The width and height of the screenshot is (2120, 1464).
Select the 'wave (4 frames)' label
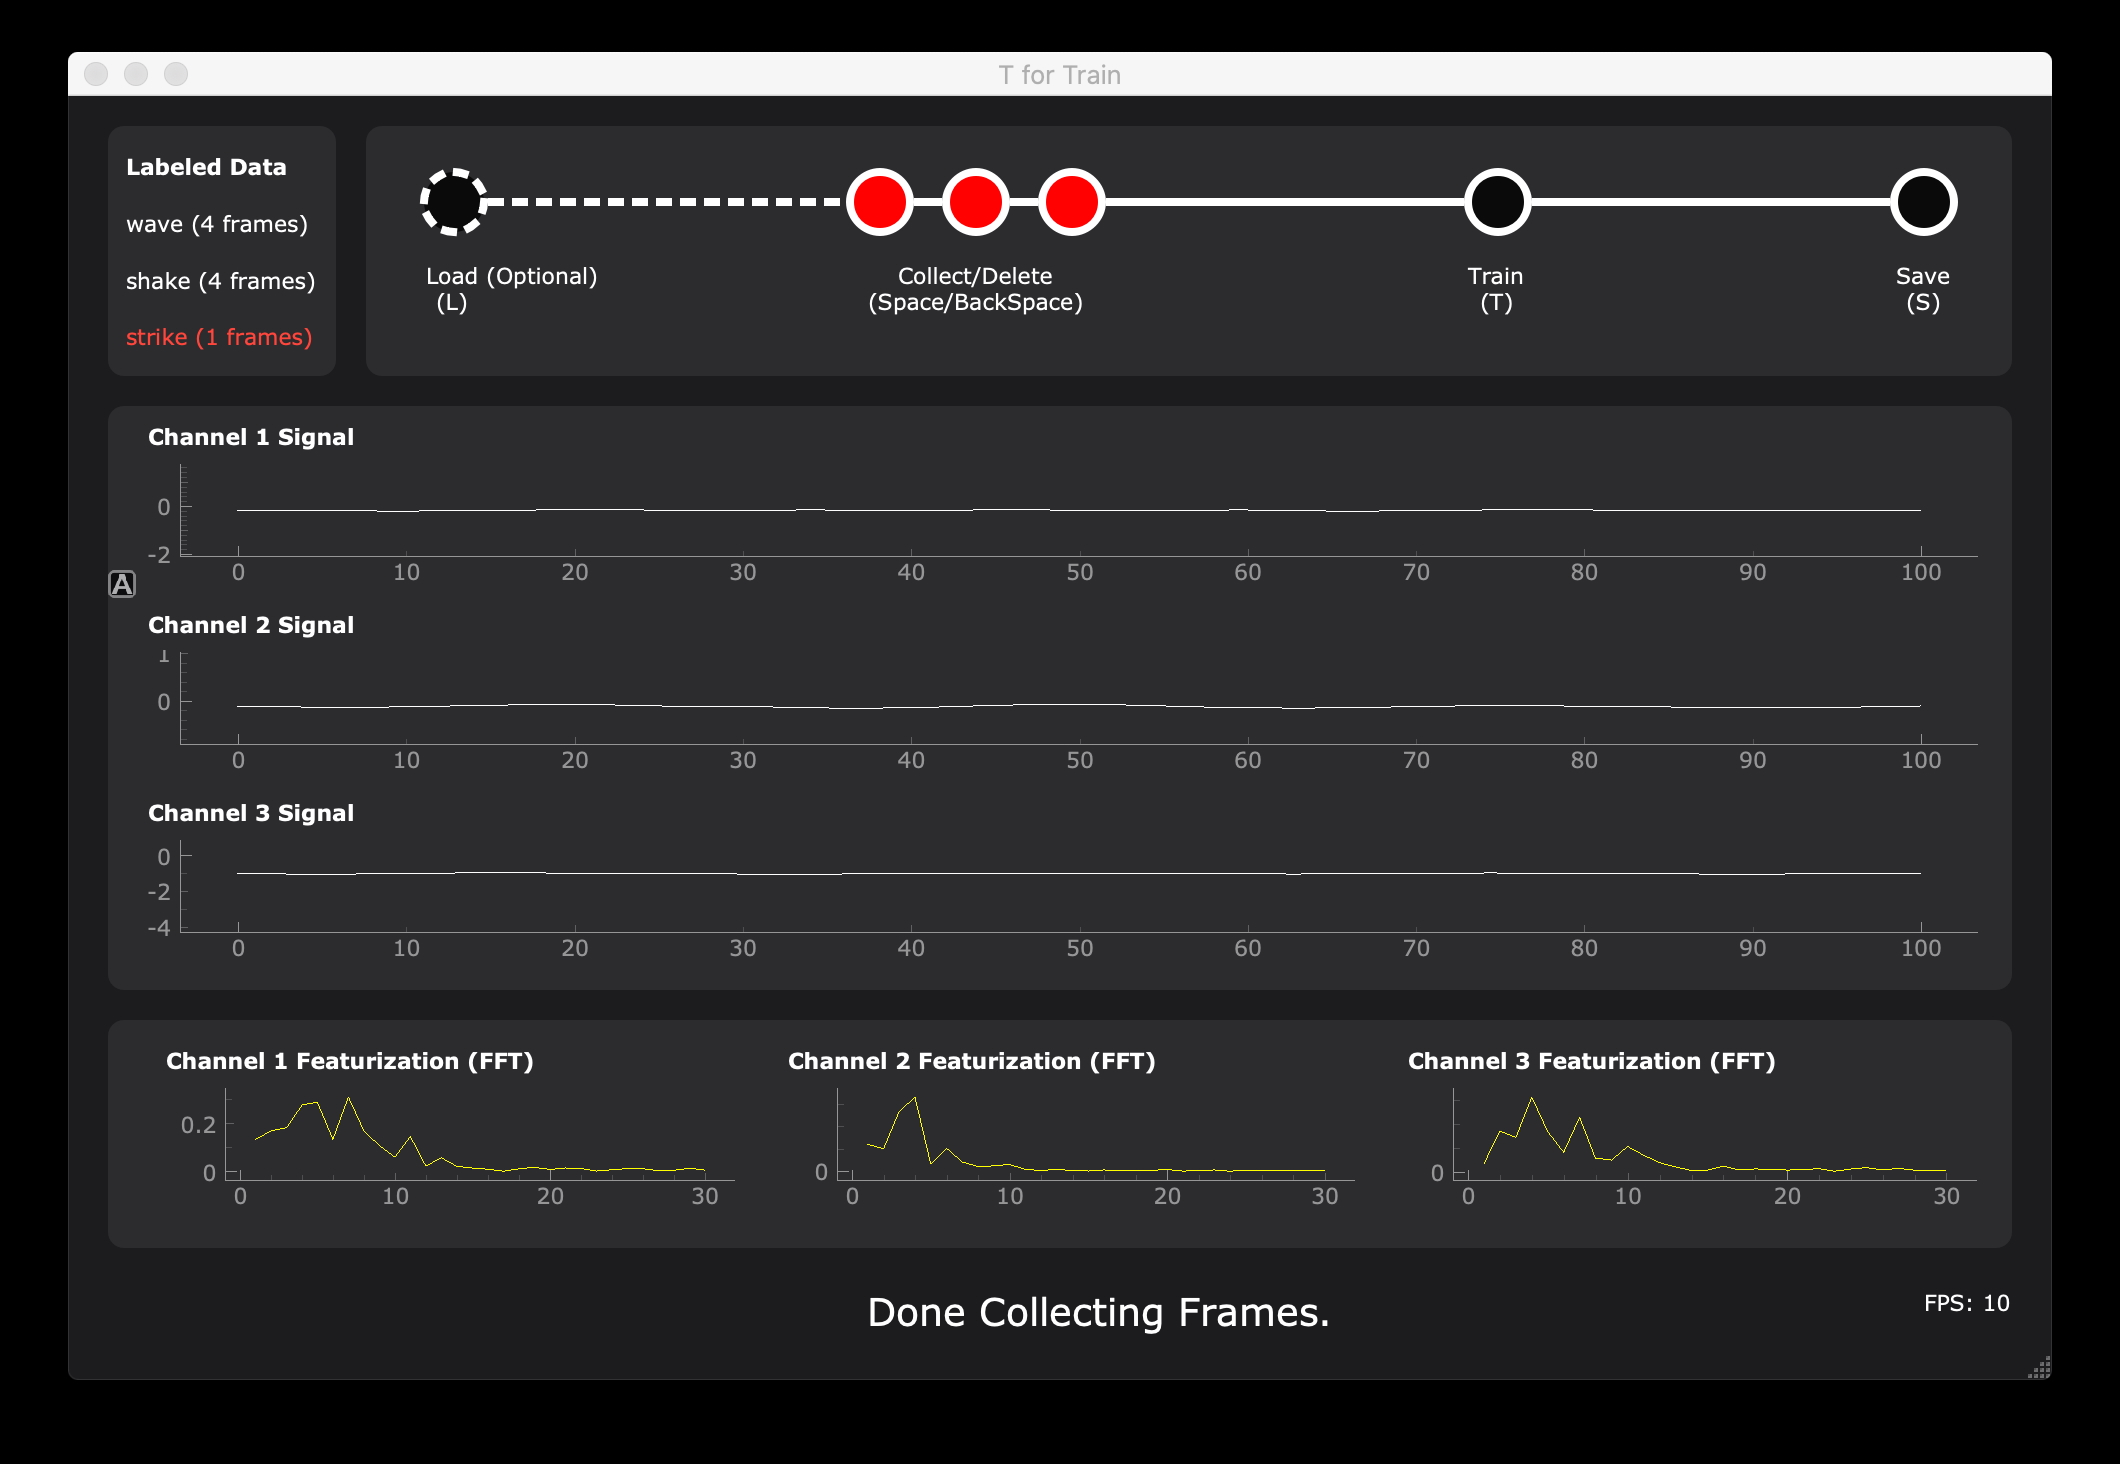tap(217, 224)
